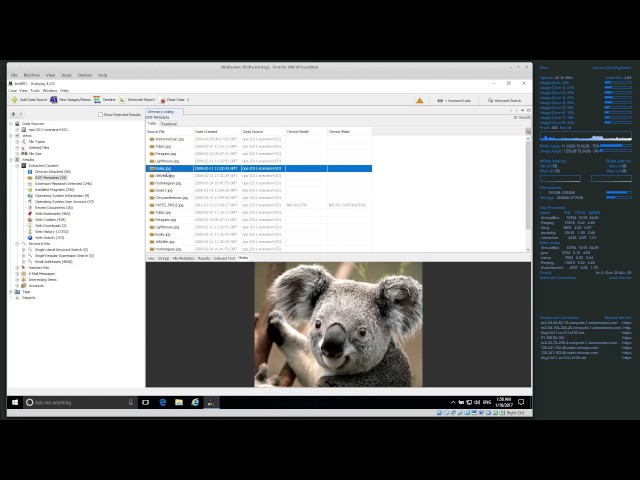Open the File Metadata tab
Viewport: 640px width, 480px height.
(183, 258)
